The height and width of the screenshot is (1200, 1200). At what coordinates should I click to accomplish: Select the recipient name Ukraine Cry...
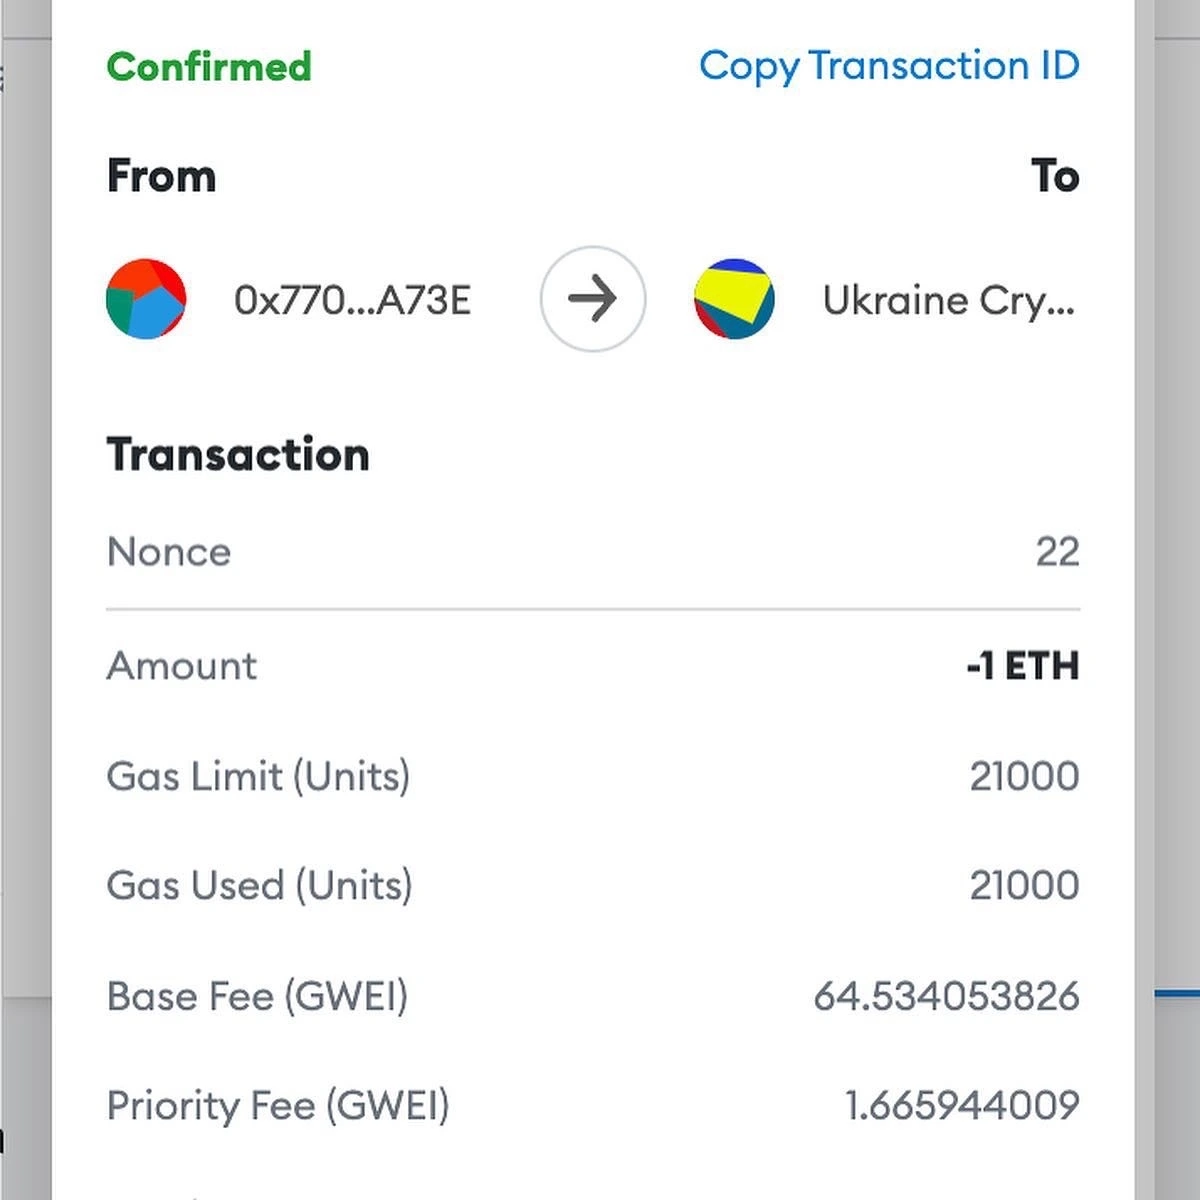[948, 300]
